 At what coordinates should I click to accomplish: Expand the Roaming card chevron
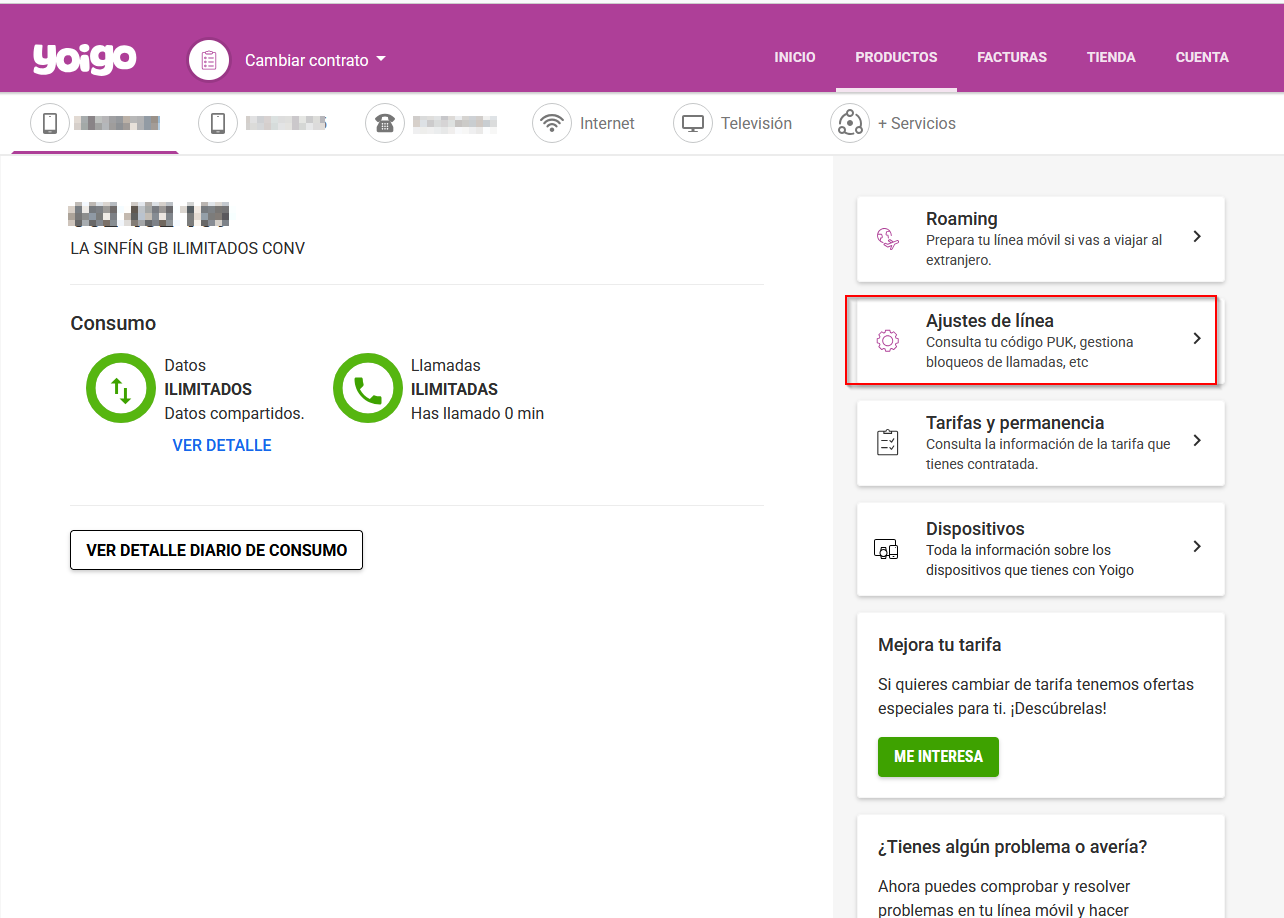tap(1197, 237)
